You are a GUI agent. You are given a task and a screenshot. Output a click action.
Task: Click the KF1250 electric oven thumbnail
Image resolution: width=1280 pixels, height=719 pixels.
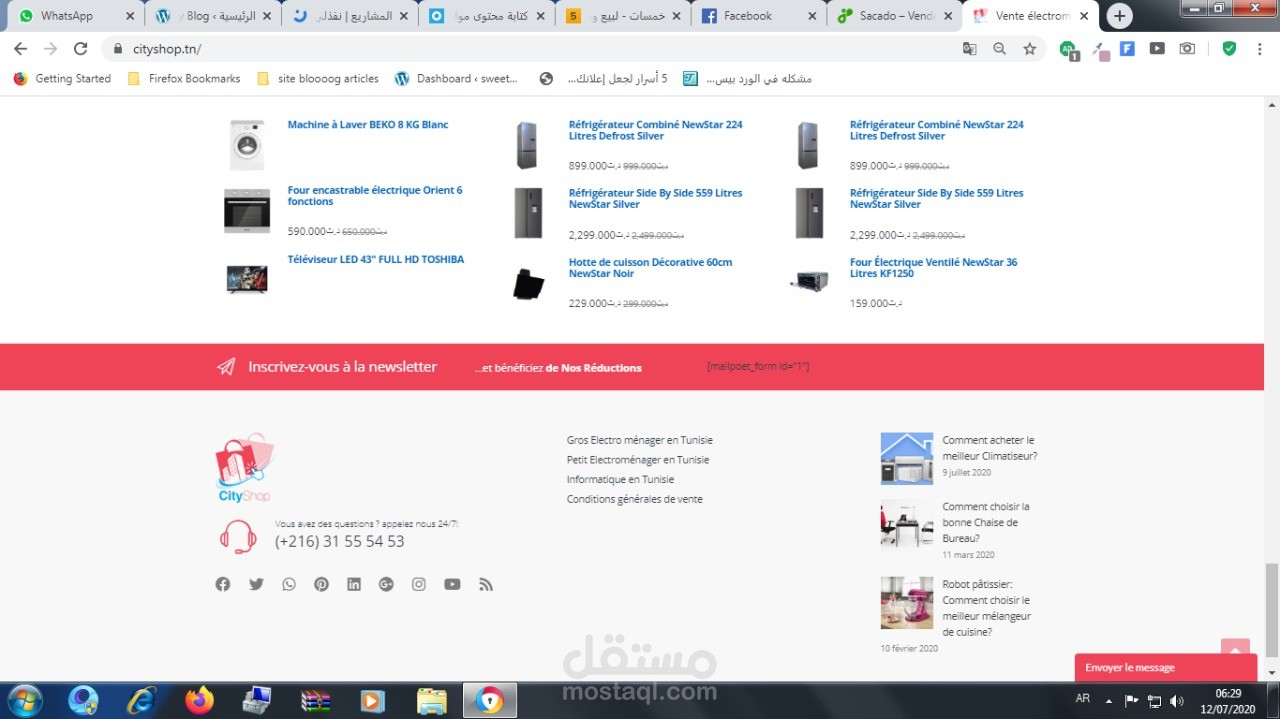809,282
